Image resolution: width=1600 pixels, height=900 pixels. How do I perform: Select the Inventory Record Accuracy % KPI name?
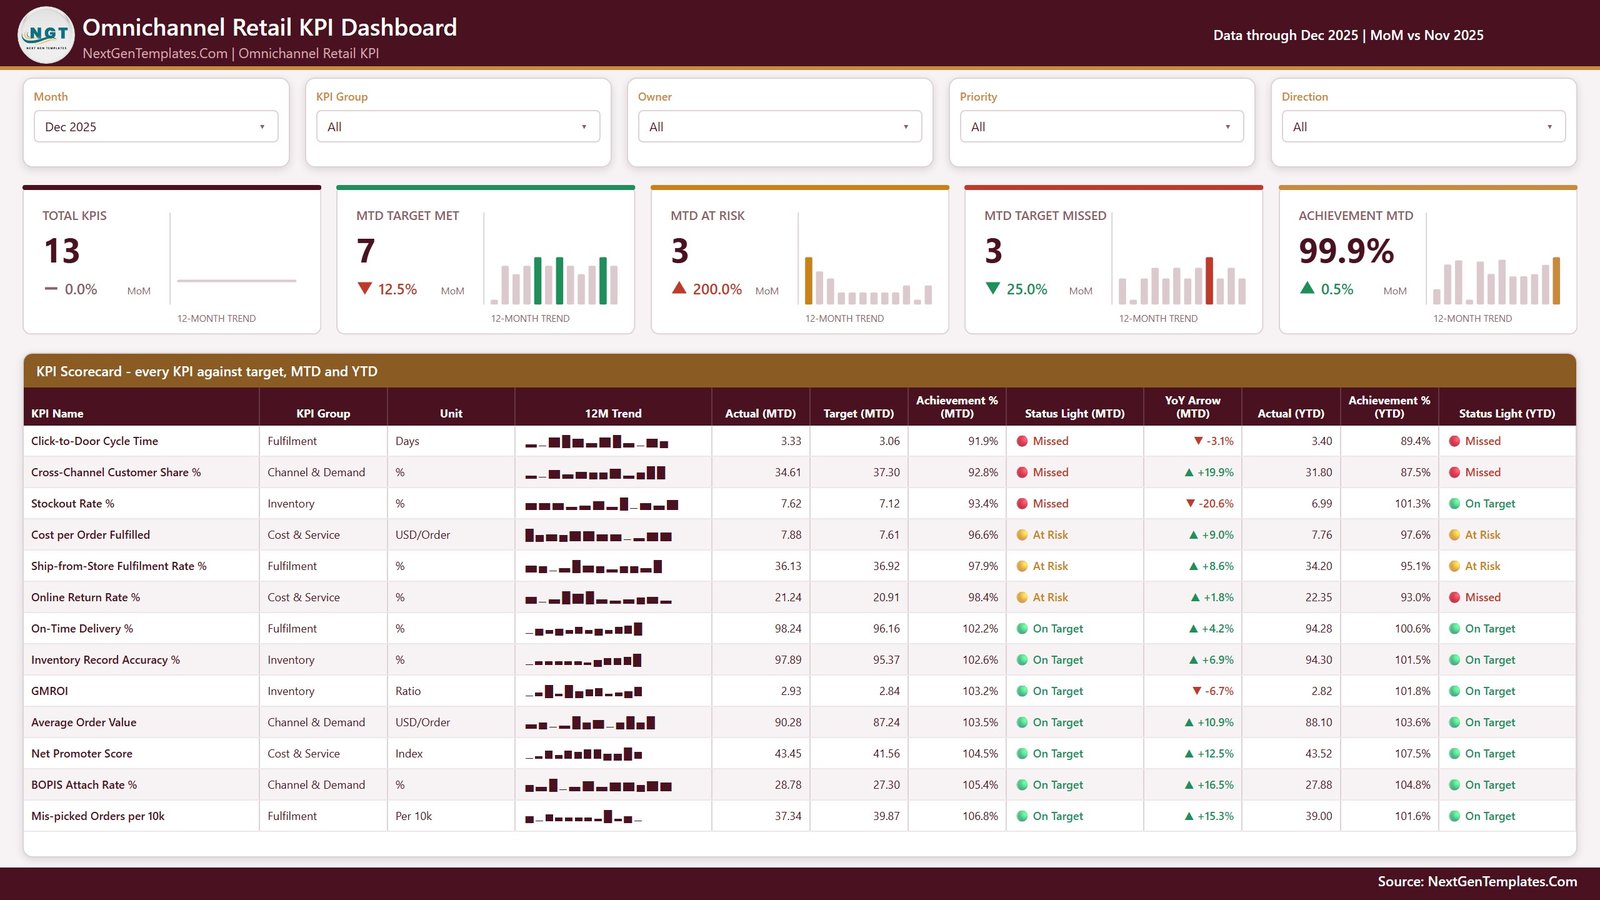pos(105,660)
